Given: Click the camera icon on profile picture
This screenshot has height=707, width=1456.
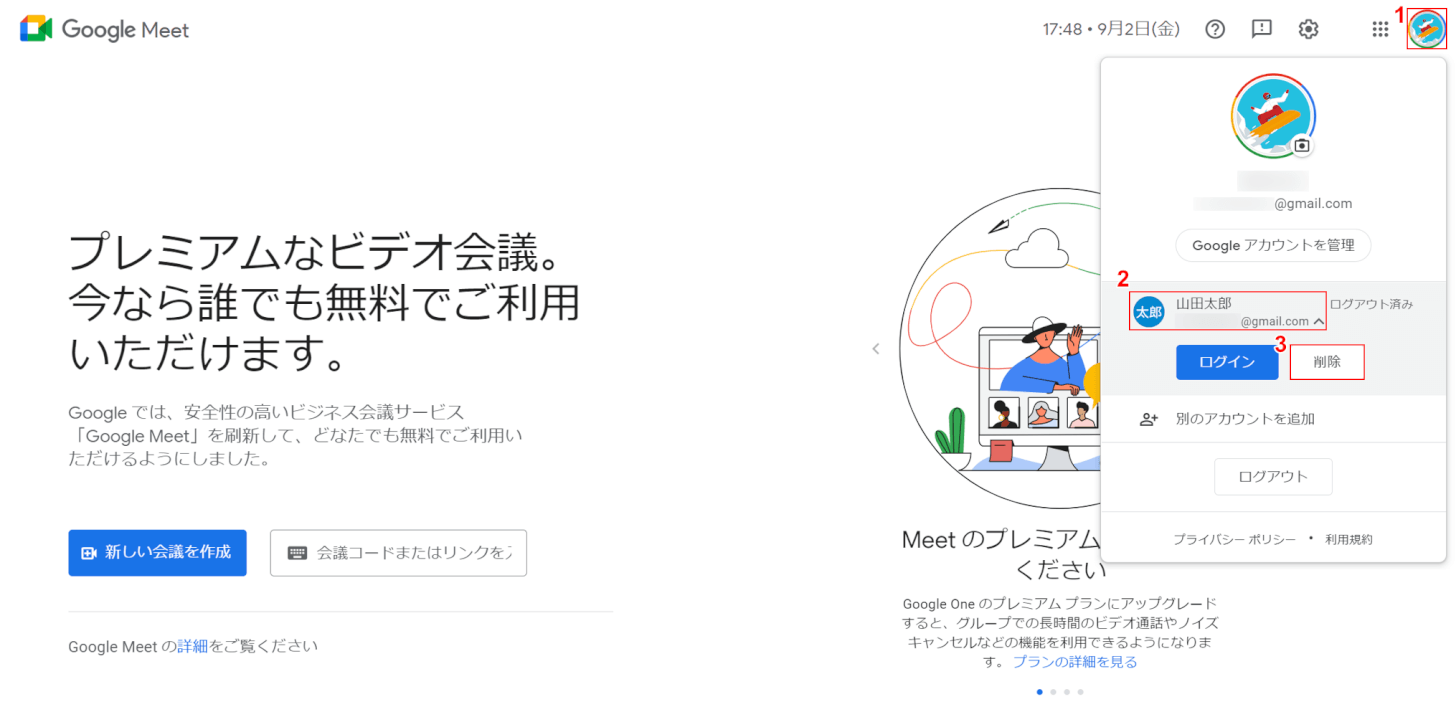Looking at the screenshot, I should [x=1301, y=145].
